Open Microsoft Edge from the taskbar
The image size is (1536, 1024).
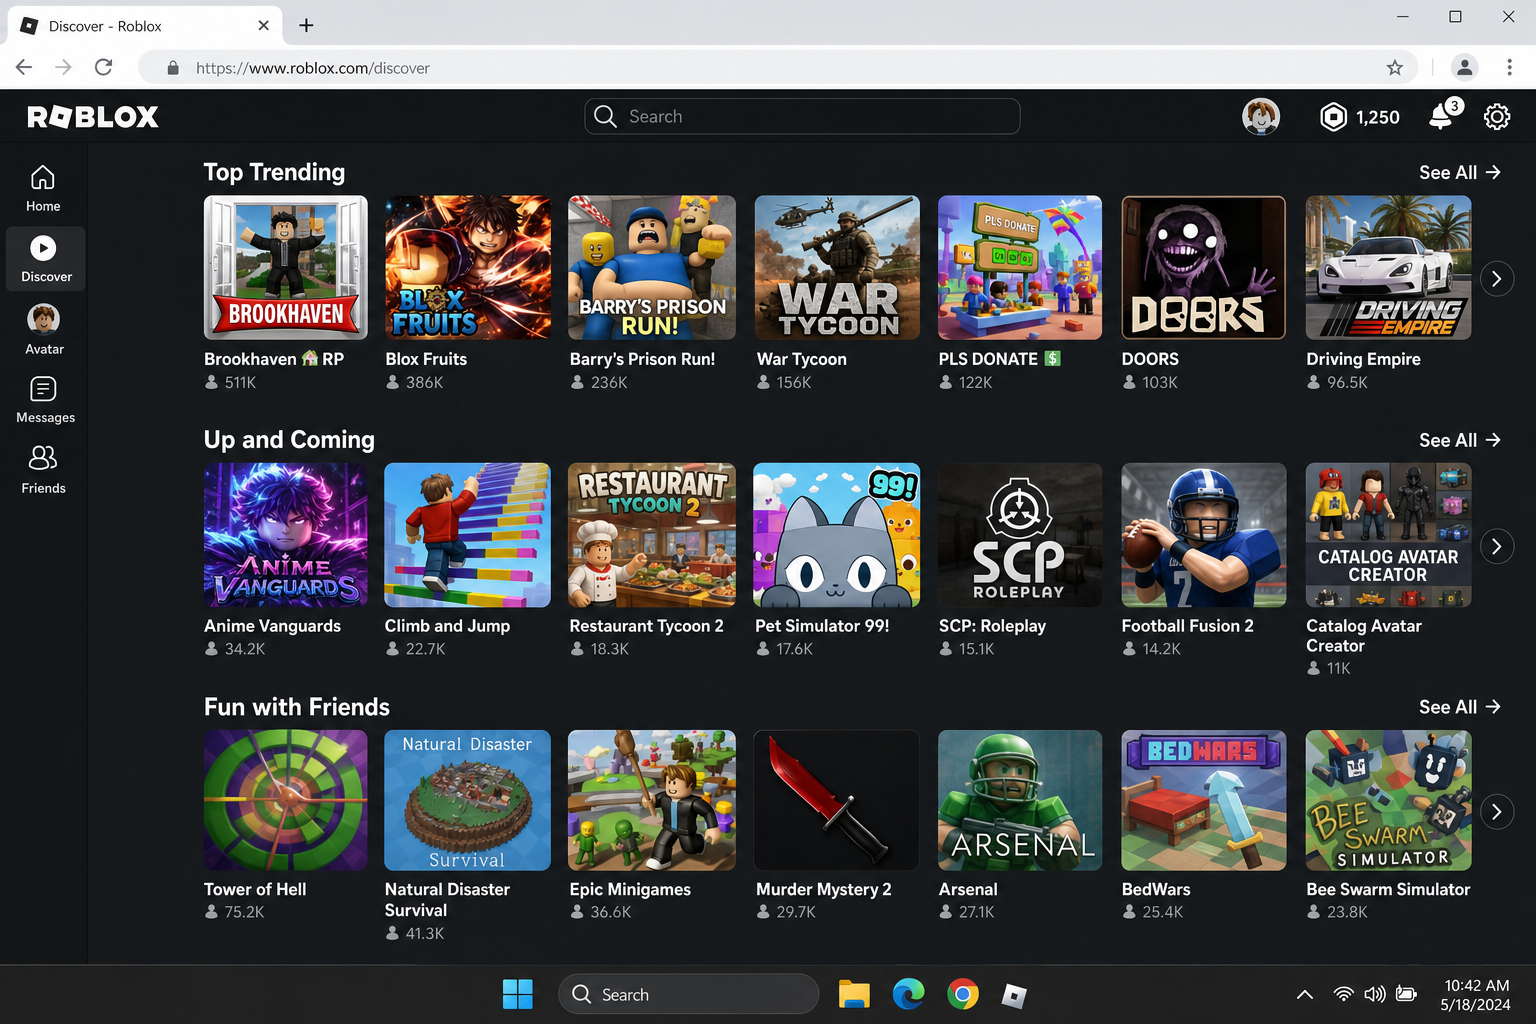[908, 994]
